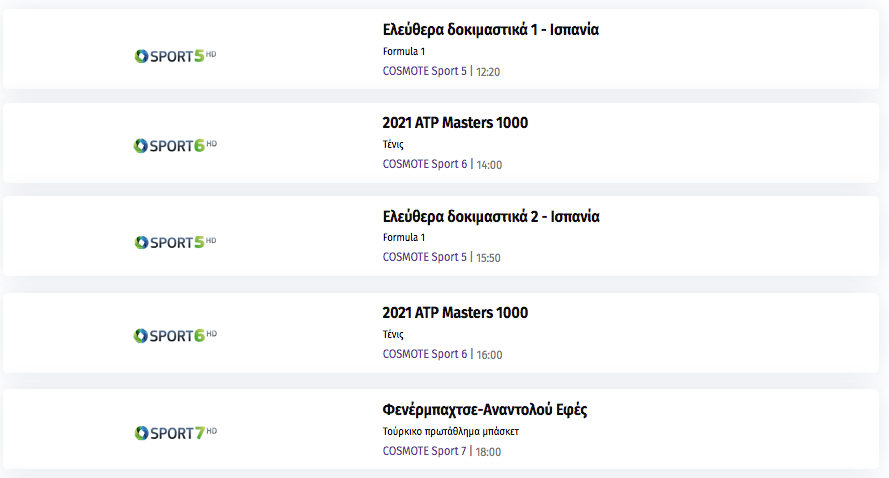Follow COSMOTE Sport 5 link at 15:50
Image resolution: width=889 pixels, height=478 pixels.
click(425, 257)
